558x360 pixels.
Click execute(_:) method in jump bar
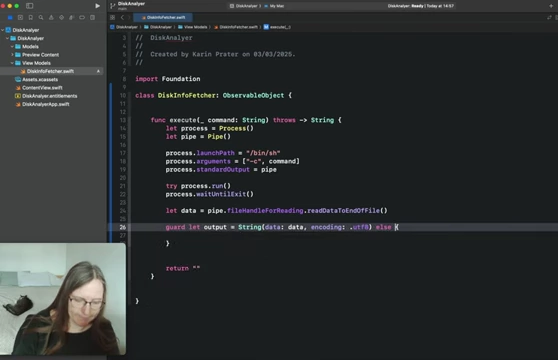(277, 27)
